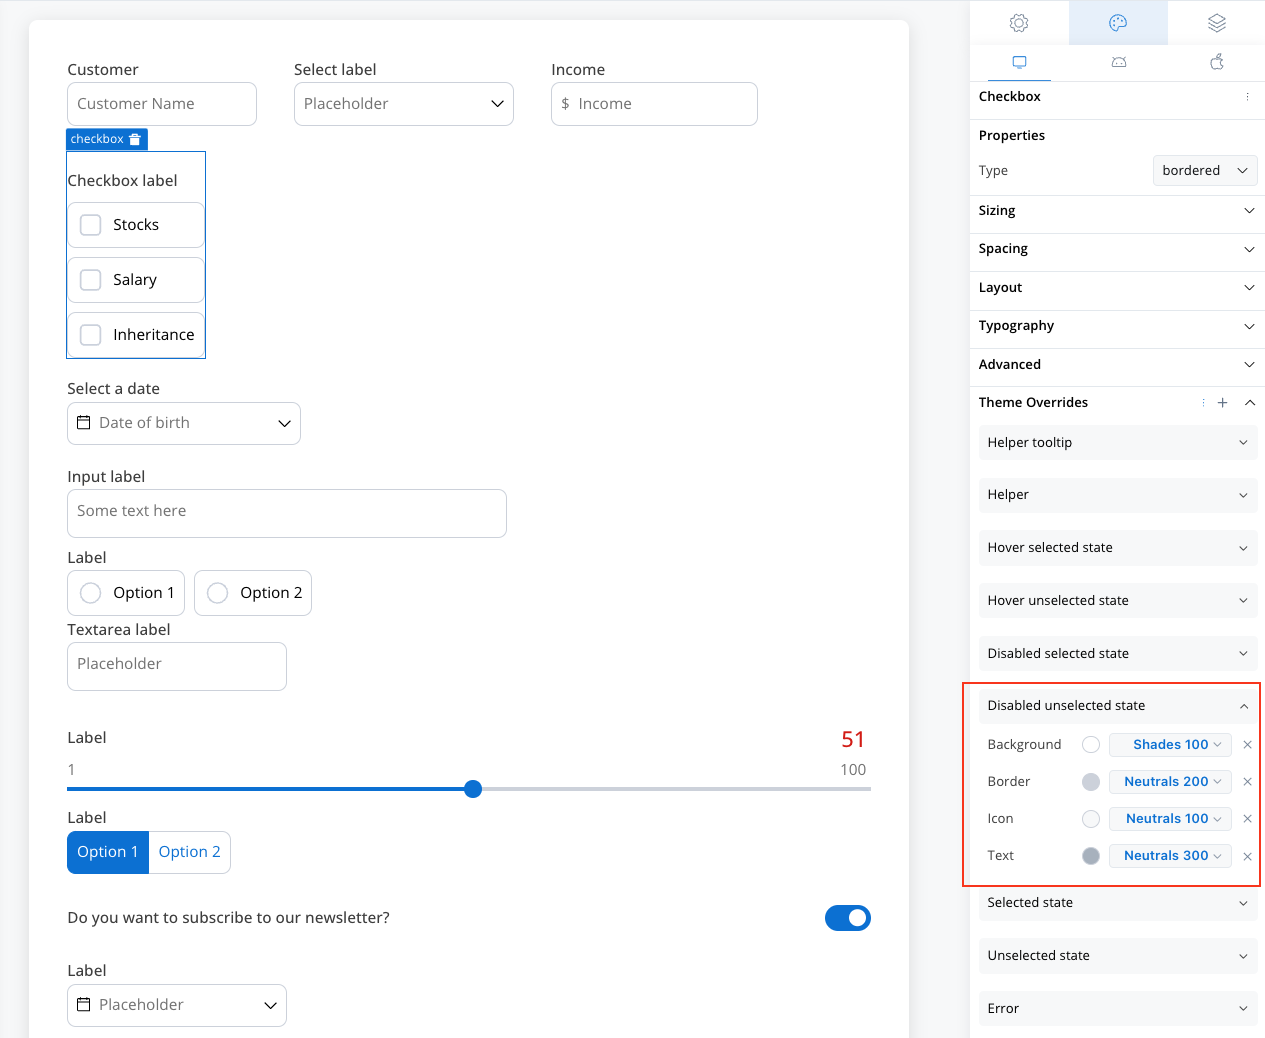Open bottom Placeholder date dropdown arrow
1265x1038 pixels.
[x=270, y=1006]
